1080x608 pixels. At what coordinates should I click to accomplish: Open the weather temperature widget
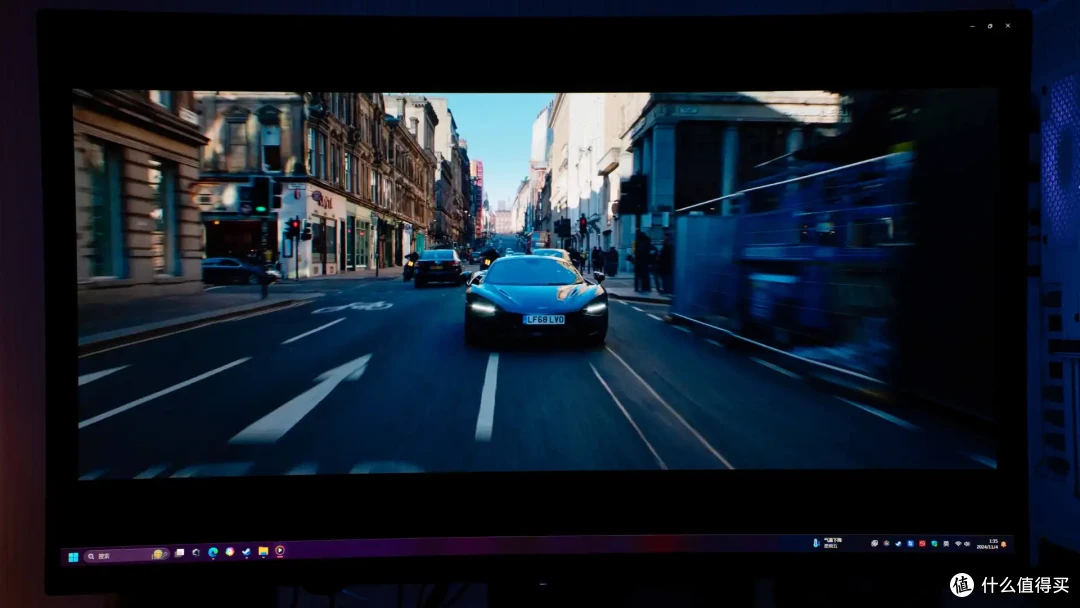[x=827, y=543]
